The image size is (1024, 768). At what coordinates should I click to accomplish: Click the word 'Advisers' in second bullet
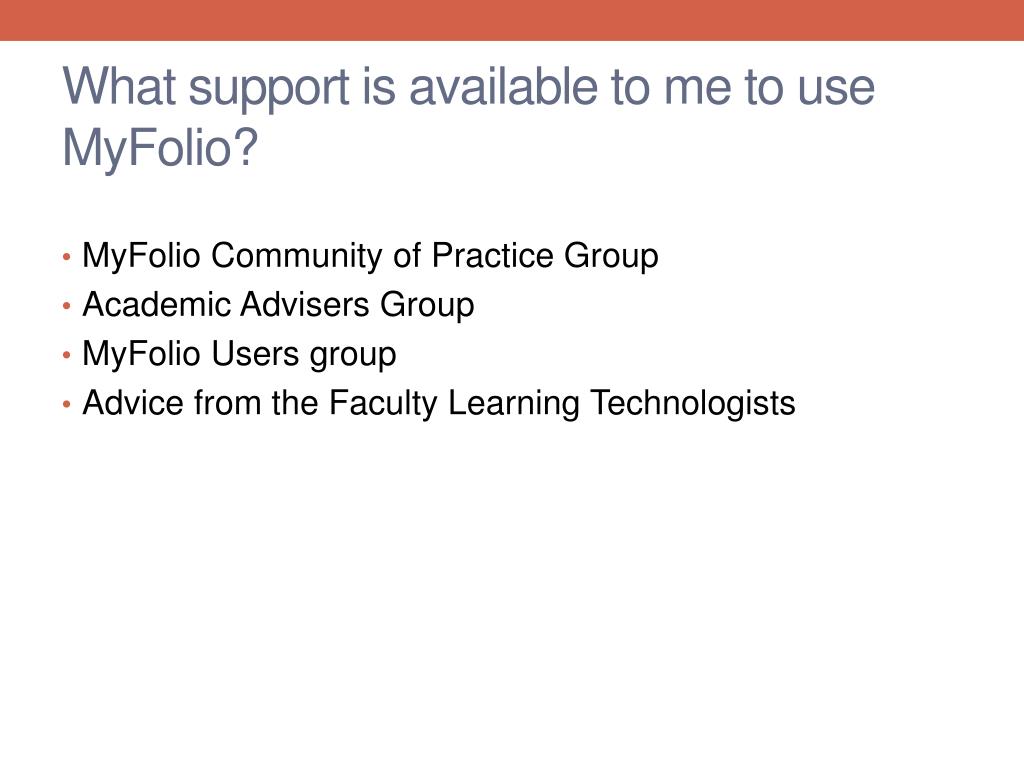(x=305, y=304)
